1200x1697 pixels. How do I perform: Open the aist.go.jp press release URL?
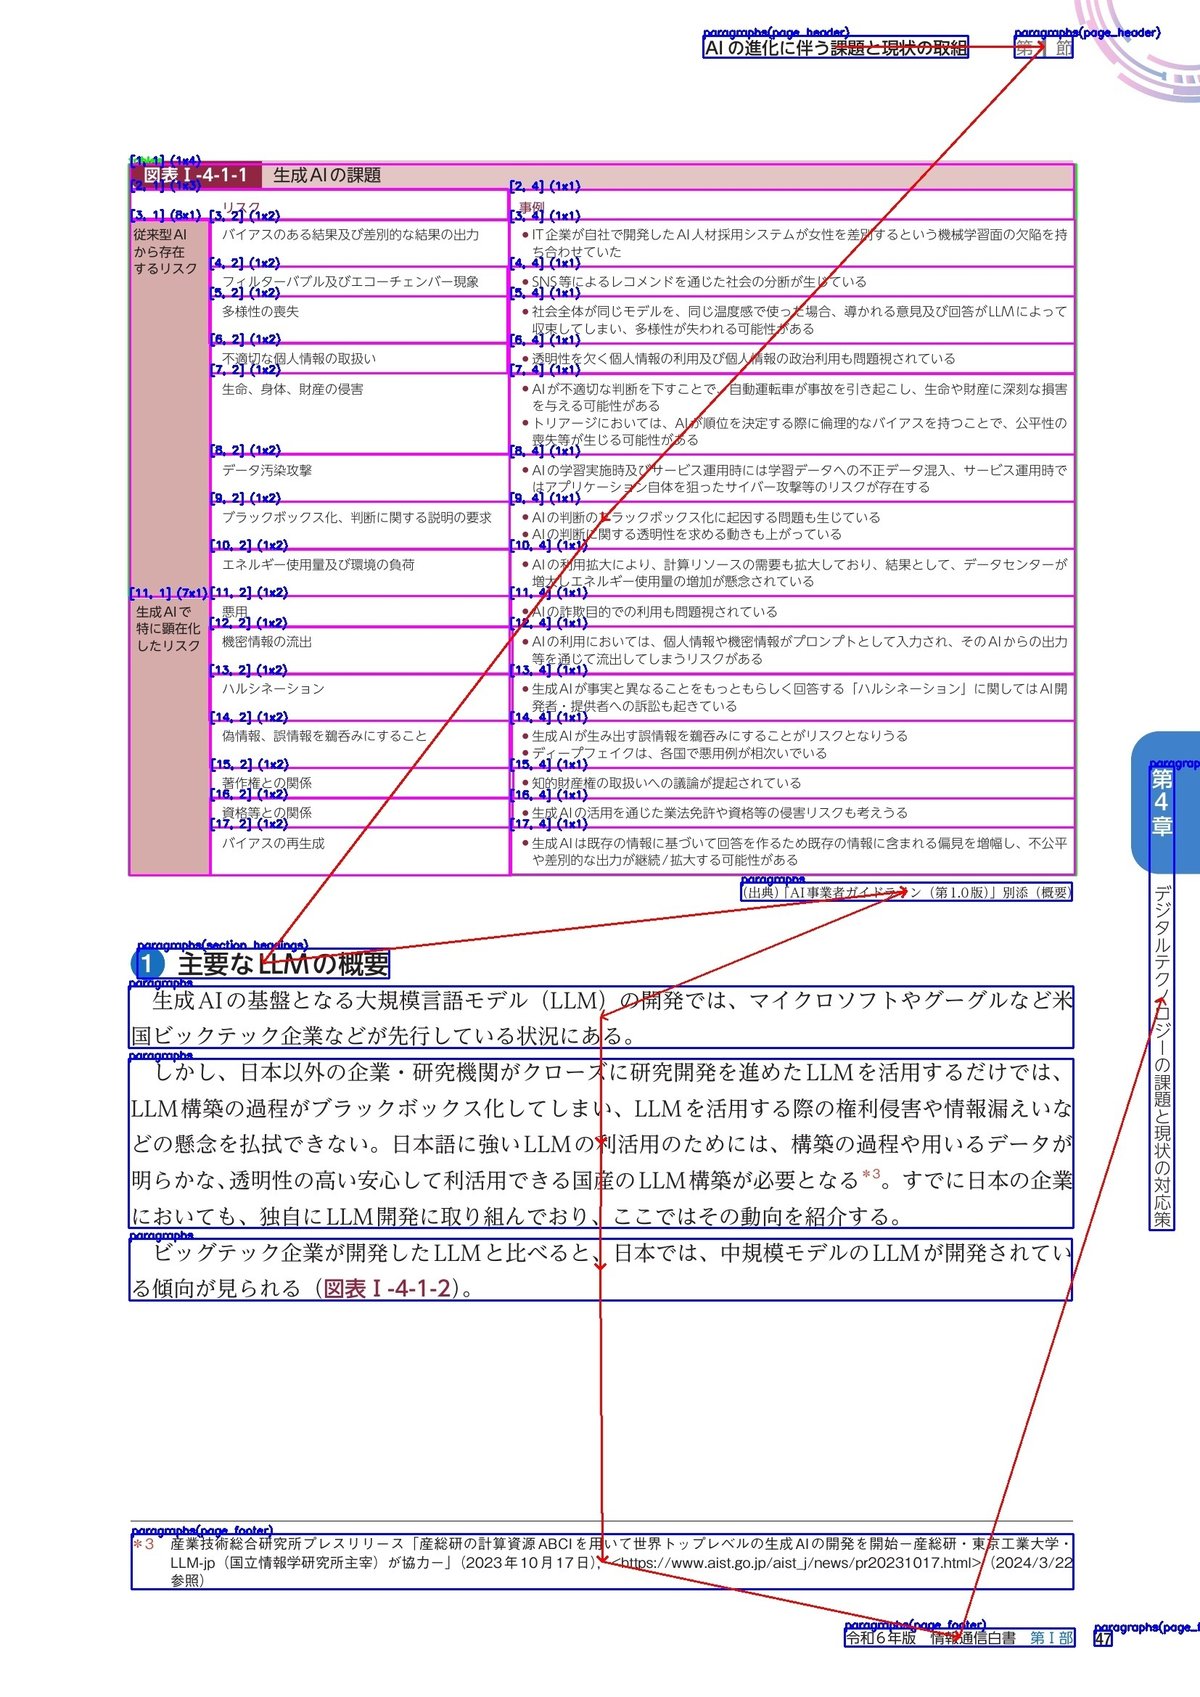(795, 1562)
